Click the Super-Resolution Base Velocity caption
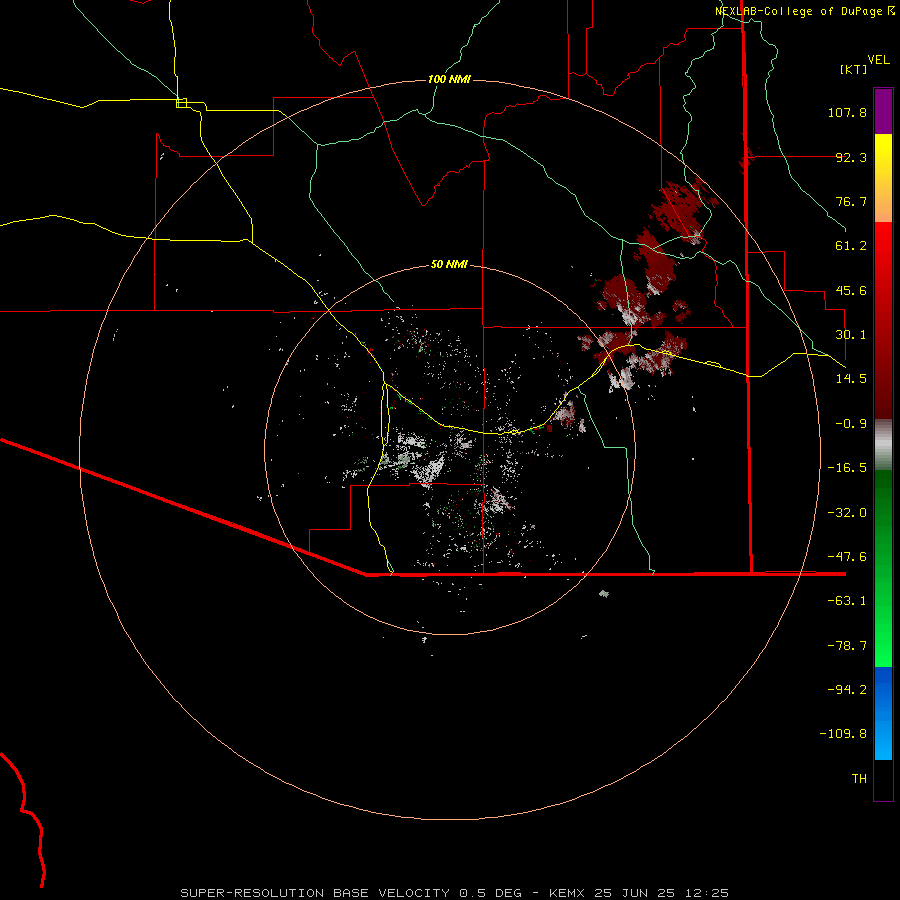The width and height of the screenshot is (900, 900). [455, 893]
